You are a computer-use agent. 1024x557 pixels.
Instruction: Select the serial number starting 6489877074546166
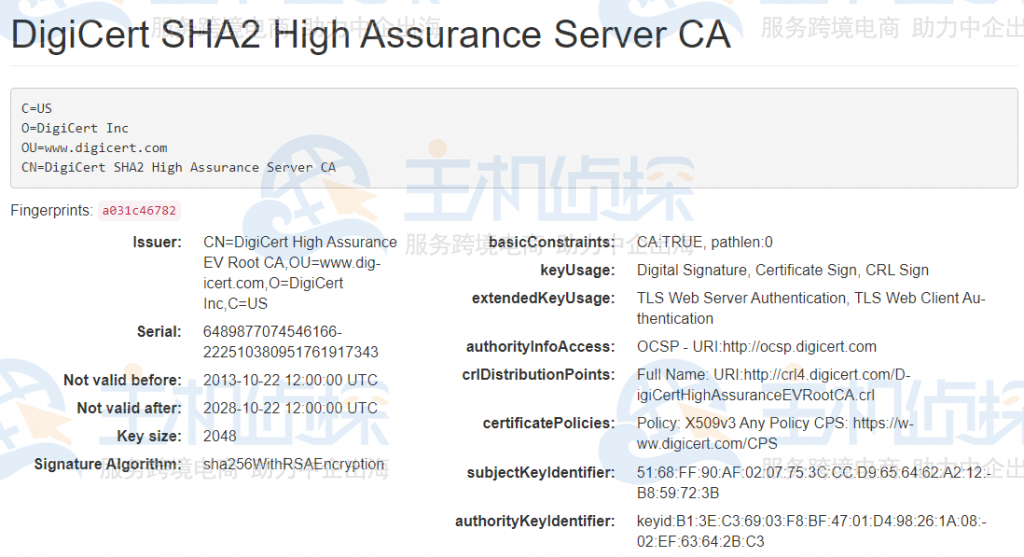[291, 342]
